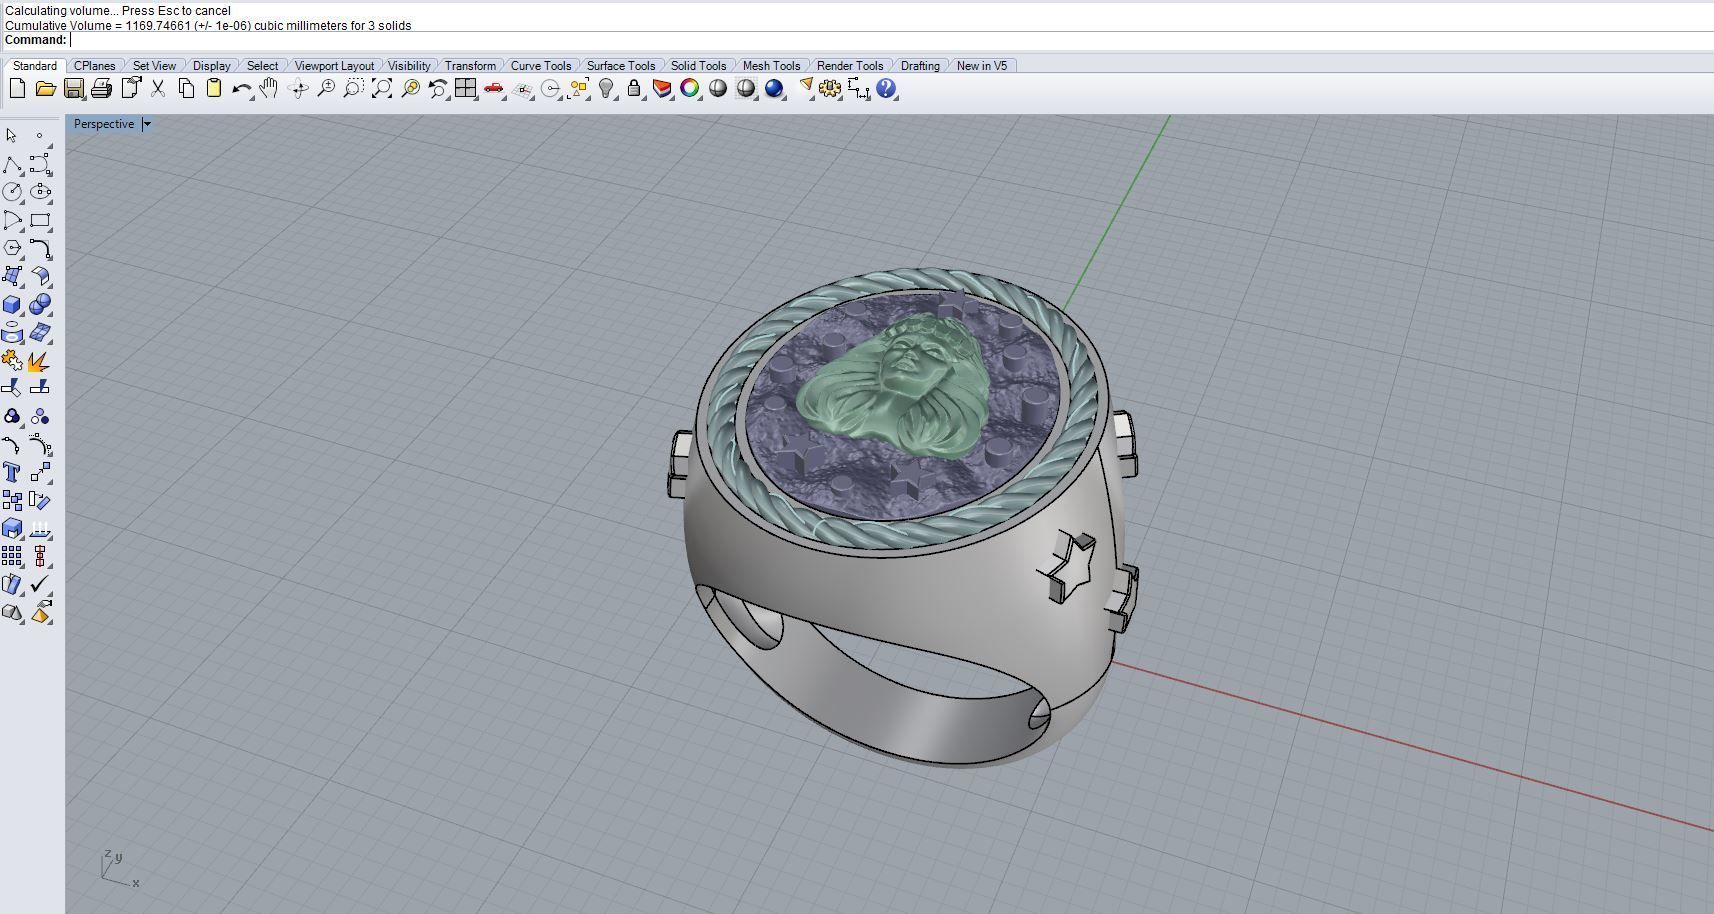1714x914 pixels.
Task: Open the Solid Tools tab
Action: (x=698, y=66)
